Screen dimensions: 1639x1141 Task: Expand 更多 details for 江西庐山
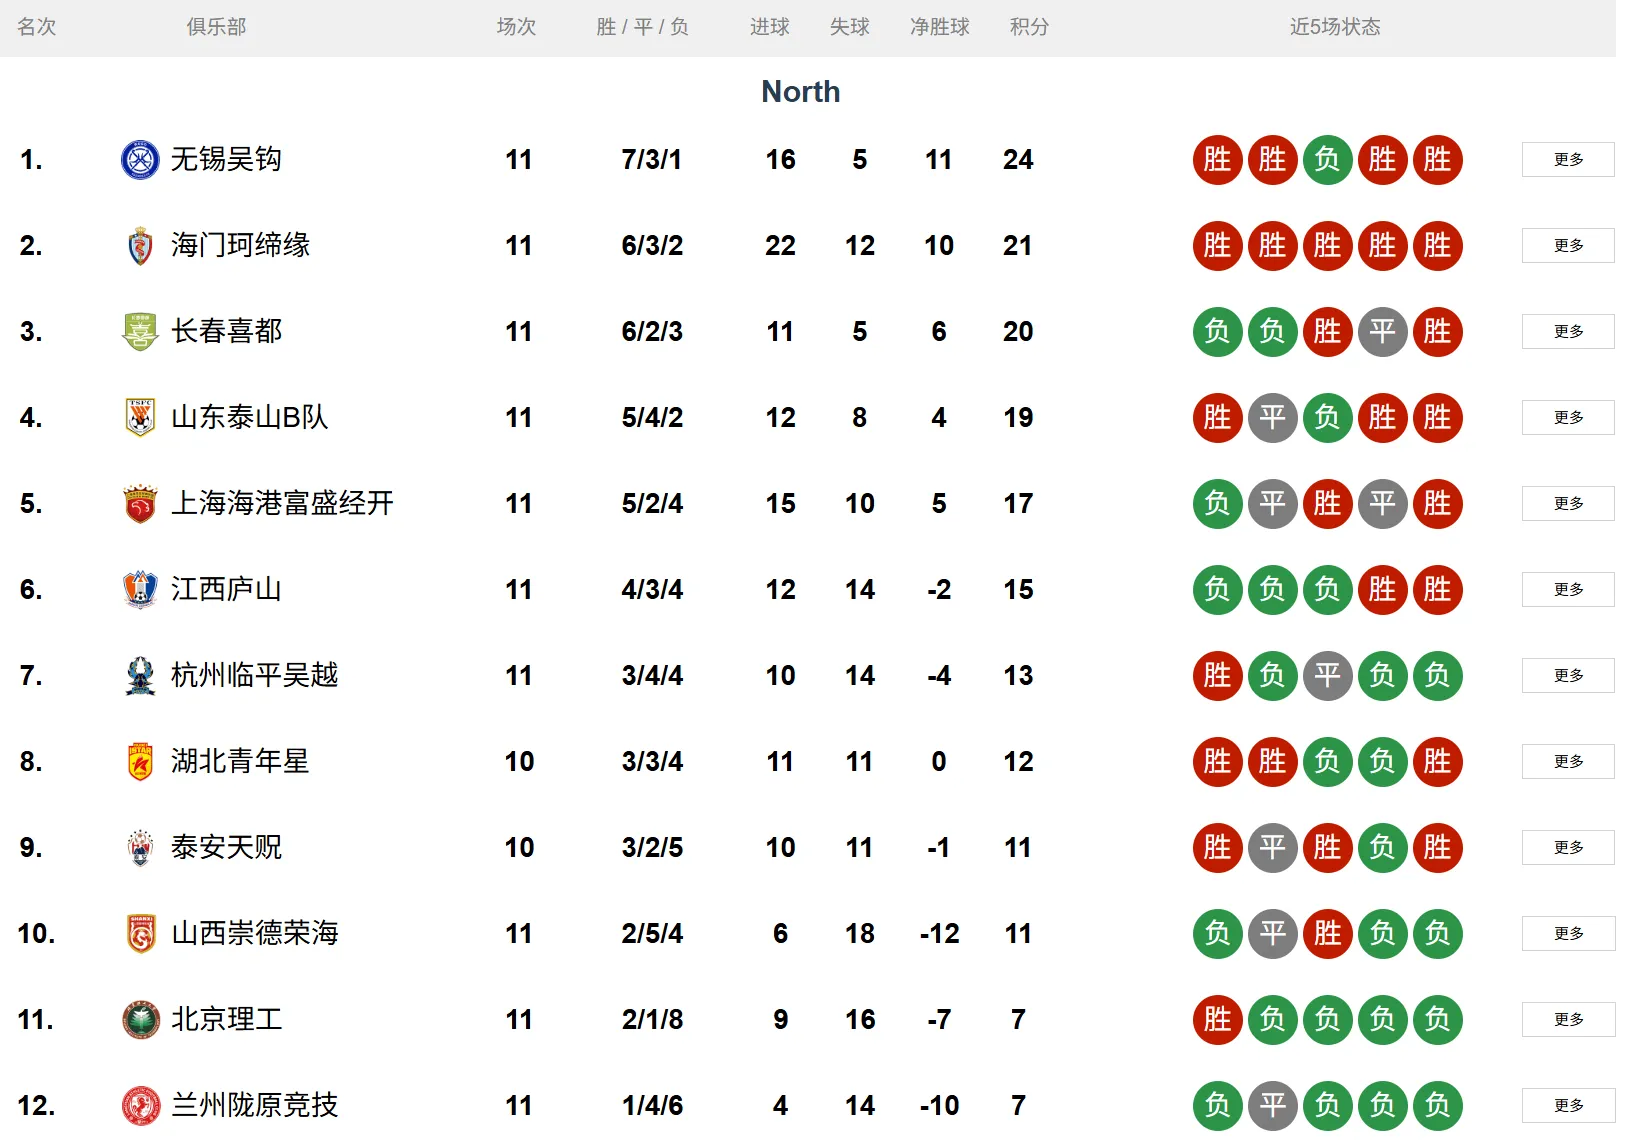(1568, 590)
